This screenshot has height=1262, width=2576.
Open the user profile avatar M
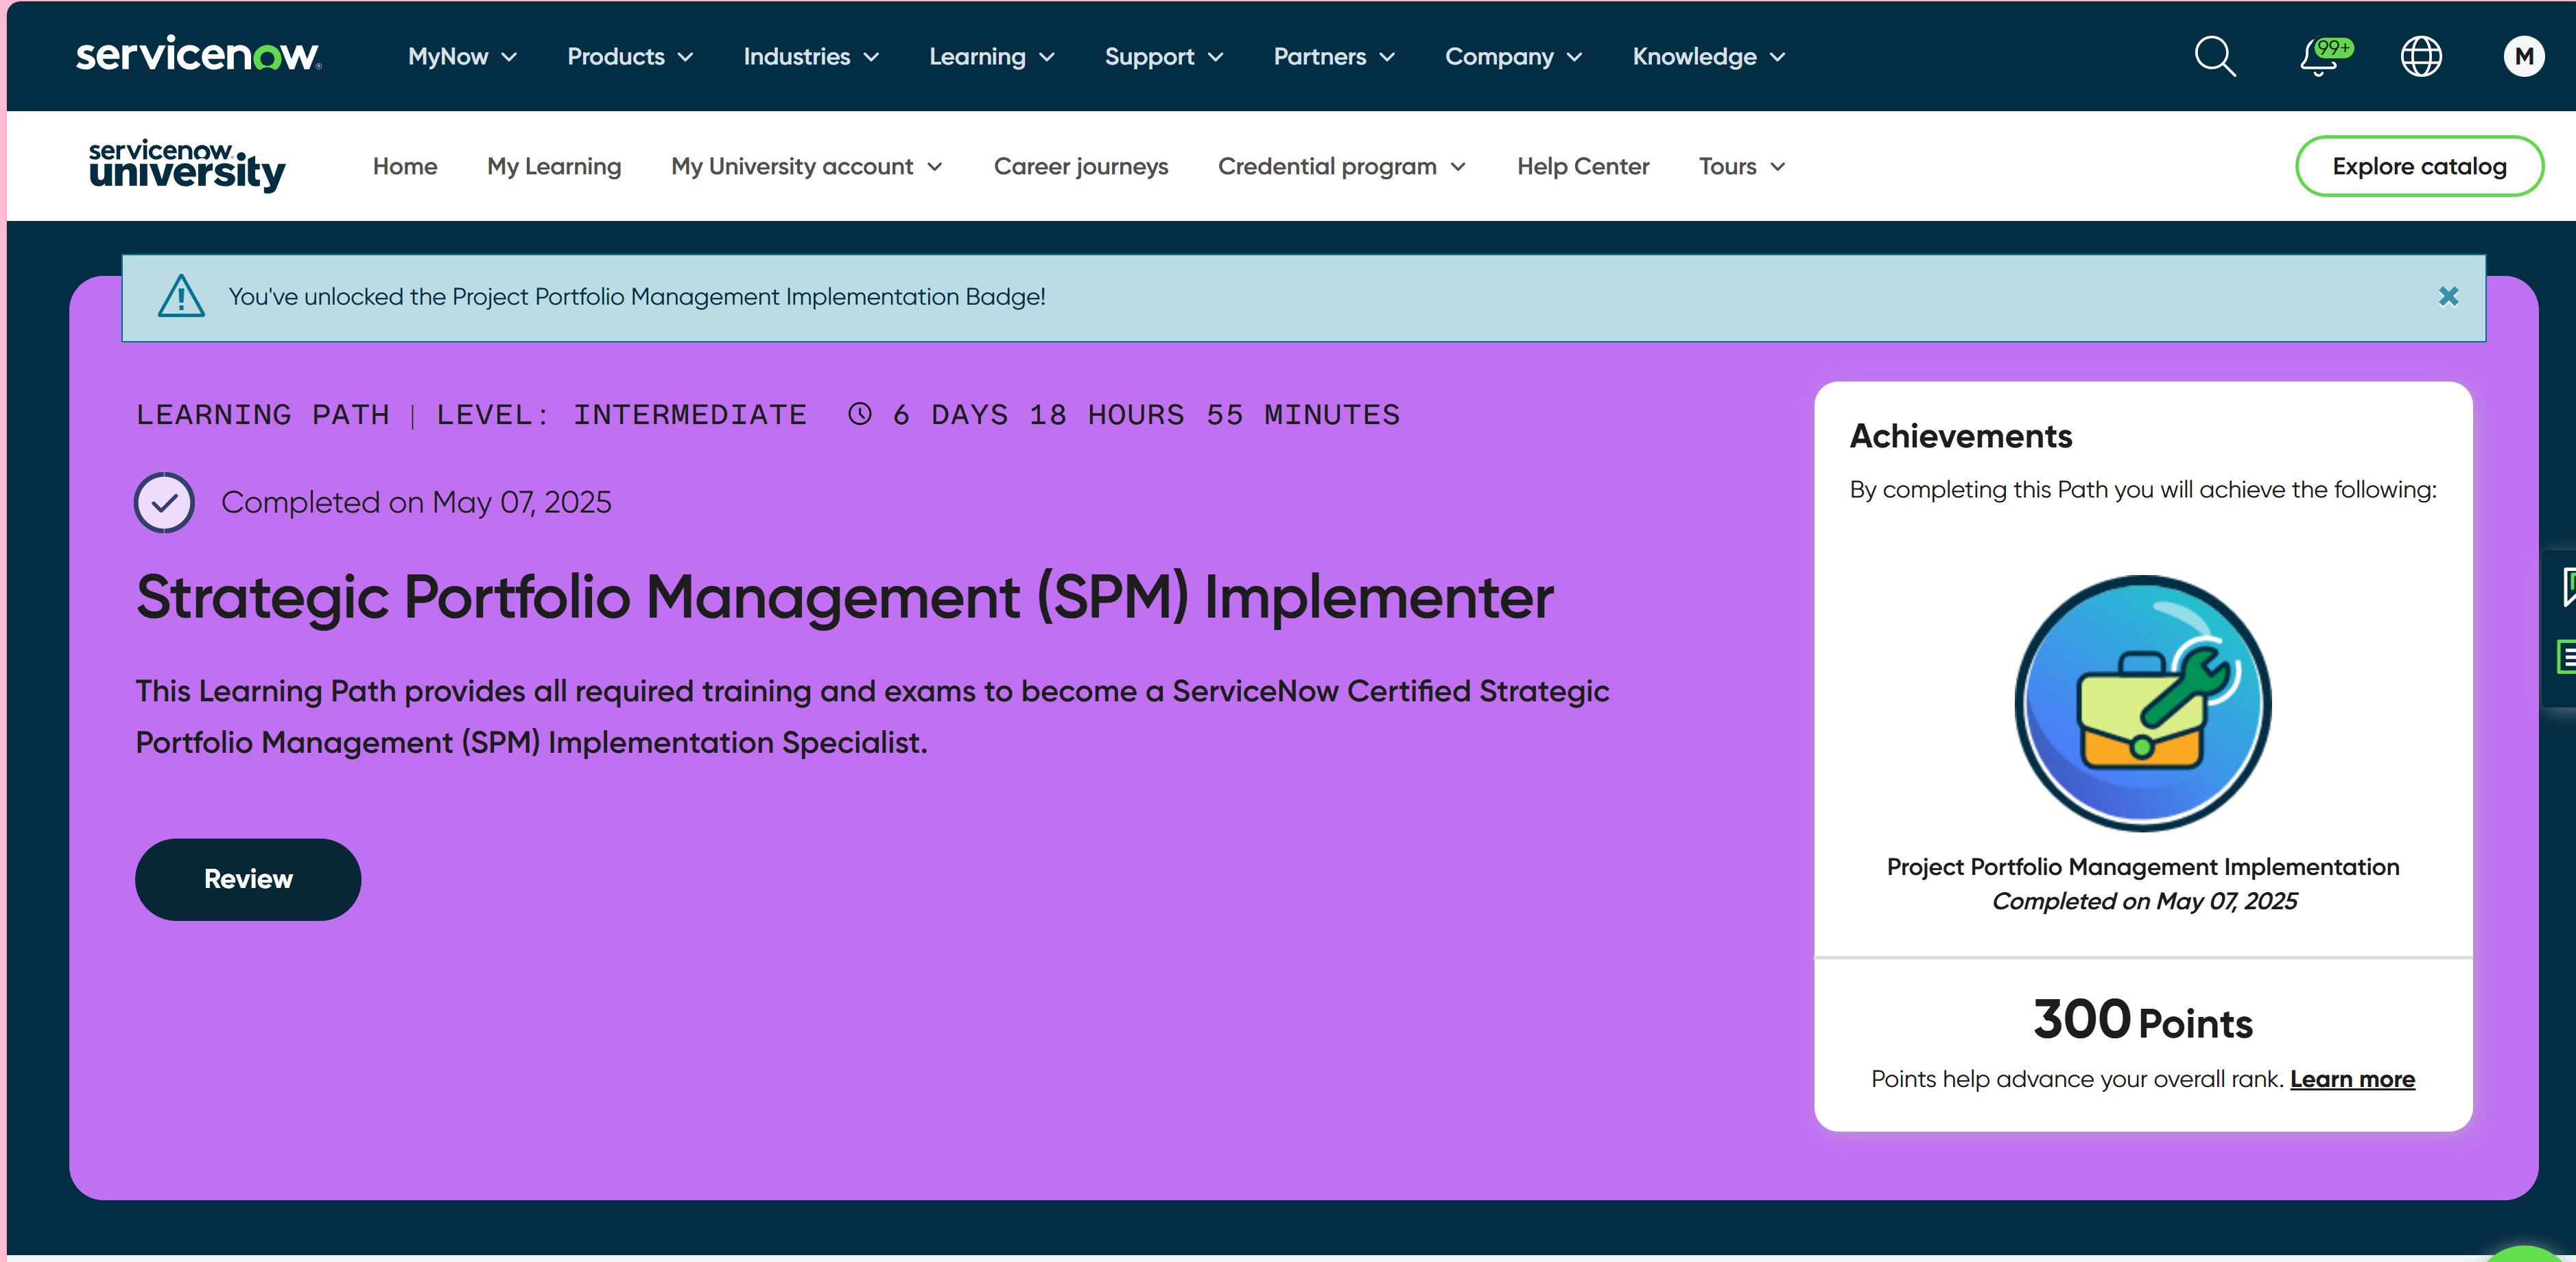[2523, 57]
